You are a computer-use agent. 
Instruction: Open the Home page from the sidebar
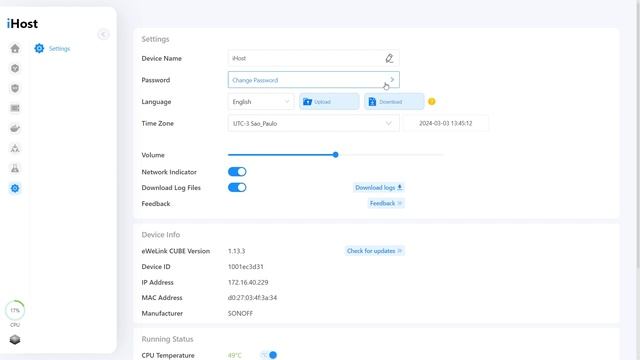coord(15,49)
